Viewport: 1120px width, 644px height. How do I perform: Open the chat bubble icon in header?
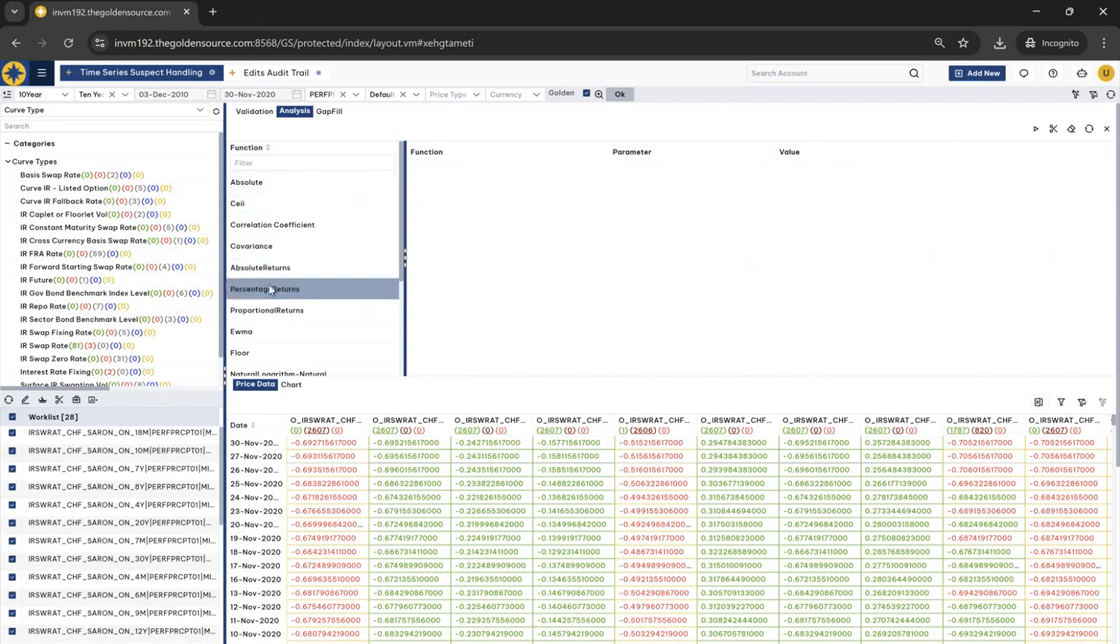tap(1024, 73)
